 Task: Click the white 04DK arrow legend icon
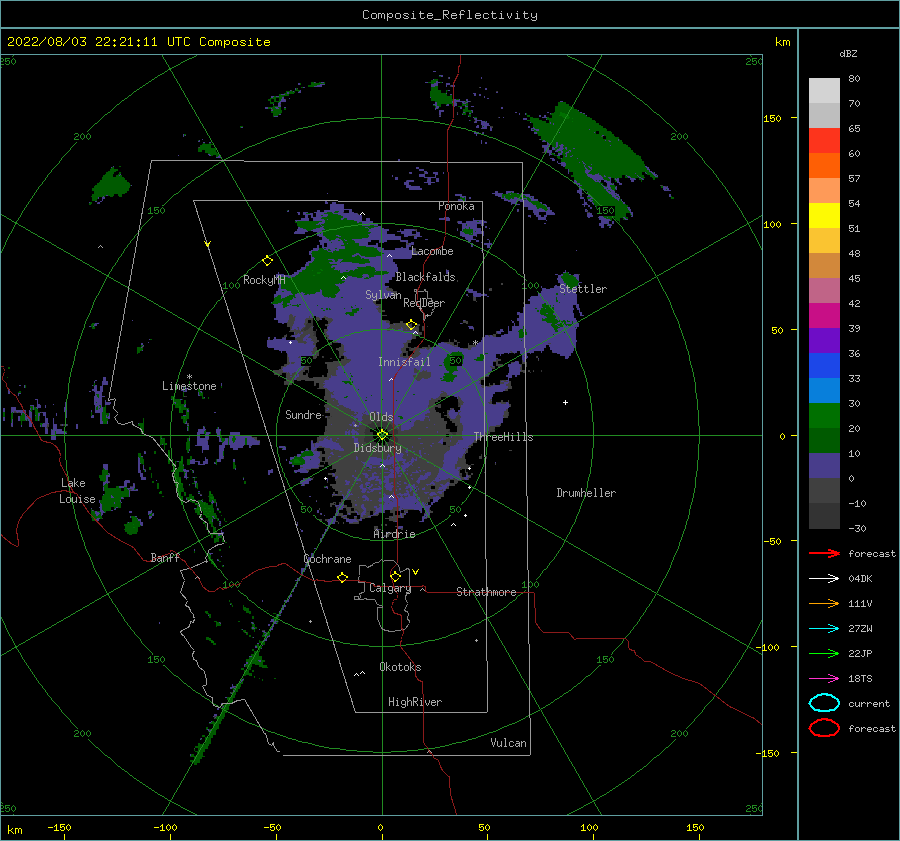point(824,579)
